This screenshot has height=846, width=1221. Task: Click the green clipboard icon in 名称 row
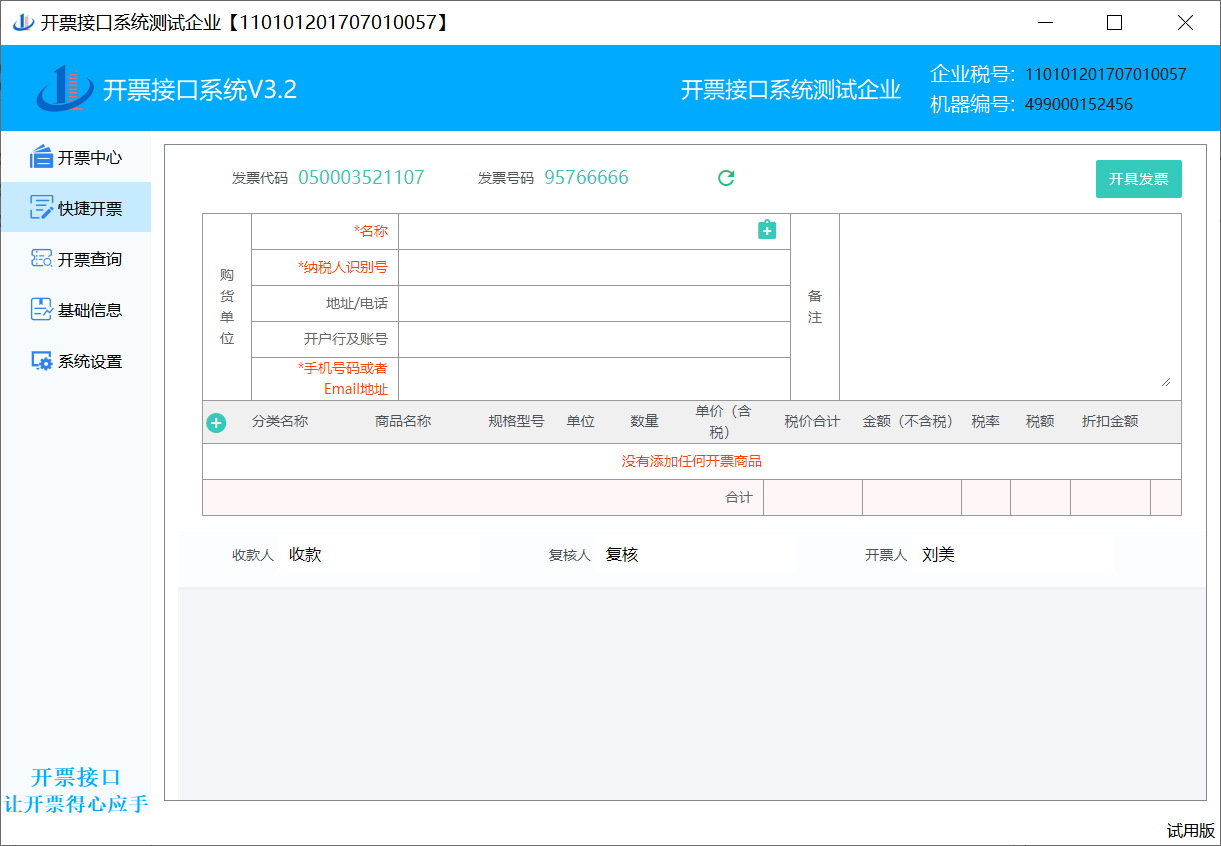[x=767, y=230]
